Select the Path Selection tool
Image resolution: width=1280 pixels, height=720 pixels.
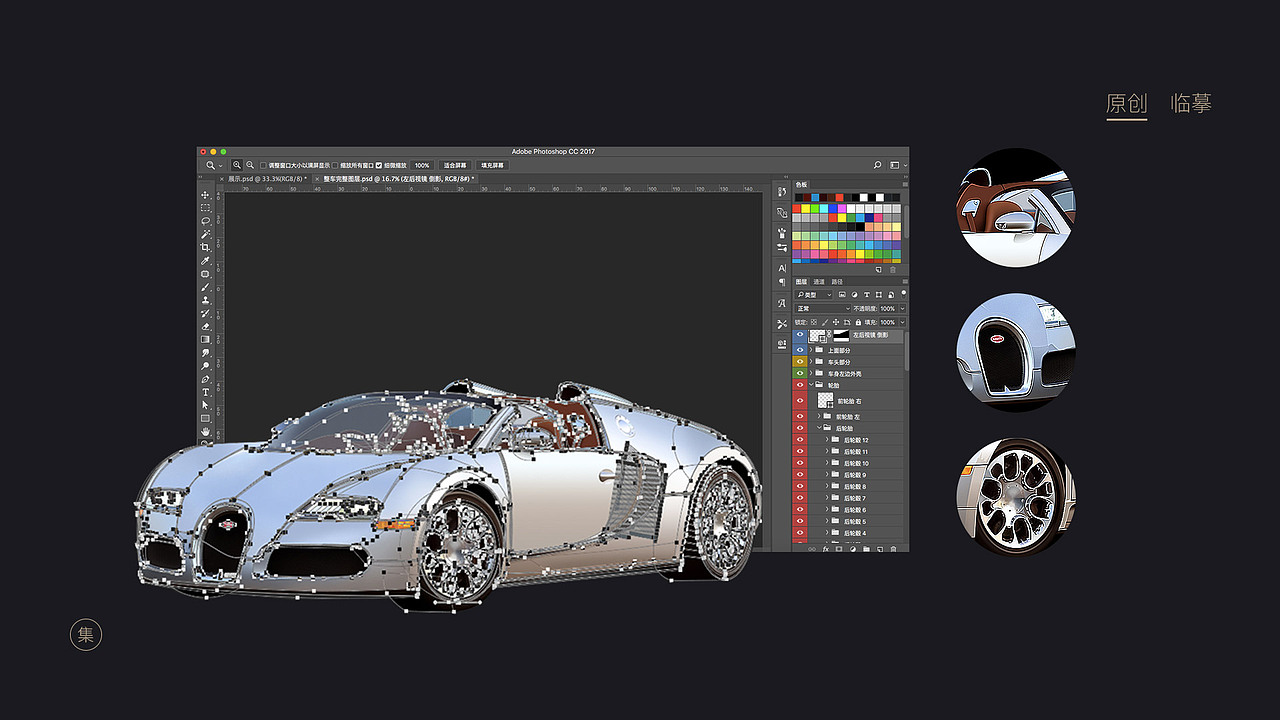(205, 405)
